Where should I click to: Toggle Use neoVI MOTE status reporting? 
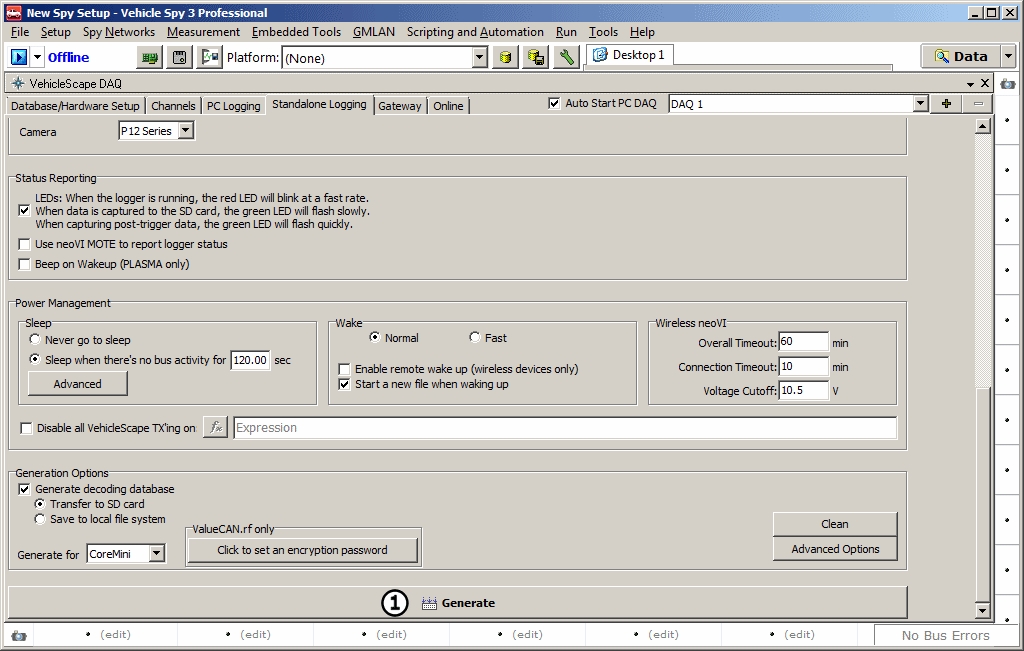[x=25, y=244]
